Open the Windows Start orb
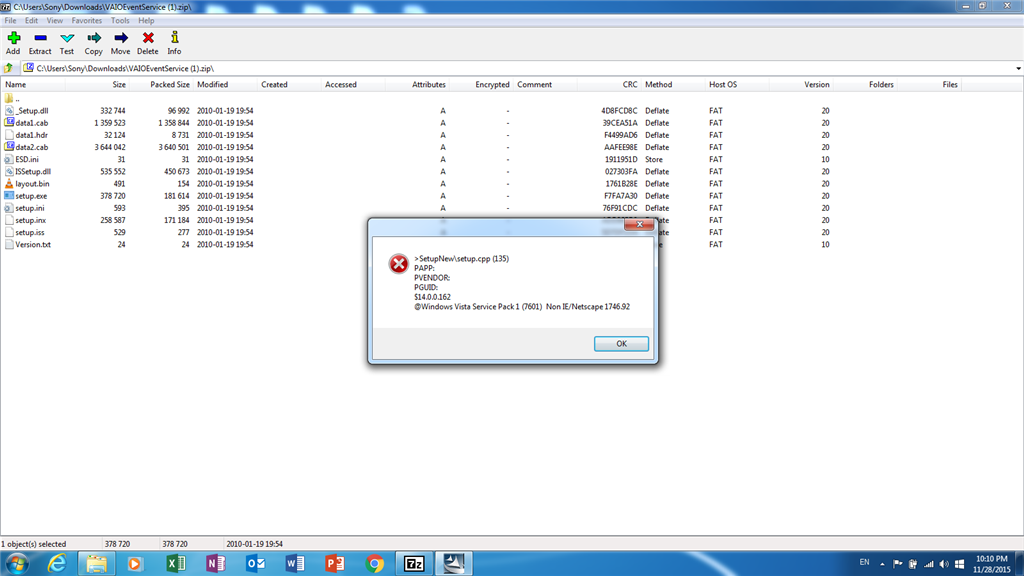Viewport: 1024px width, 576px height. [17, 563]
